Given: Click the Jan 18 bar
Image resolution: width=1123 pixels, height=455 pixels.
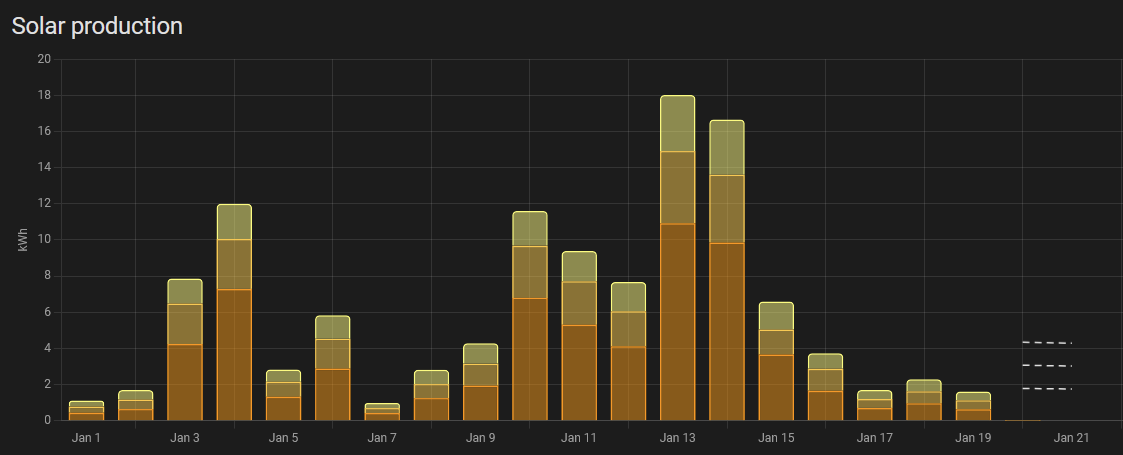Looking at the screenshot, I should coord(924,400).
